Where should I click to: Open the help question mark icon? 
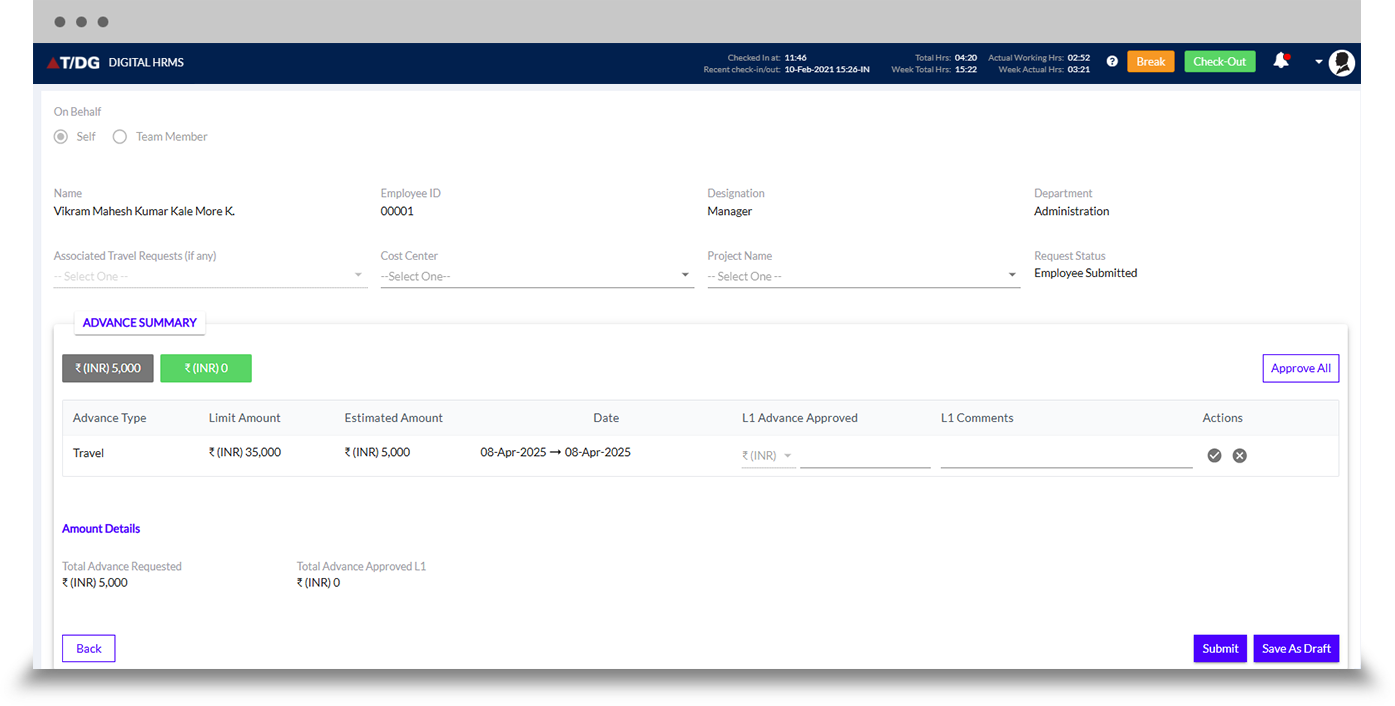1112,62
